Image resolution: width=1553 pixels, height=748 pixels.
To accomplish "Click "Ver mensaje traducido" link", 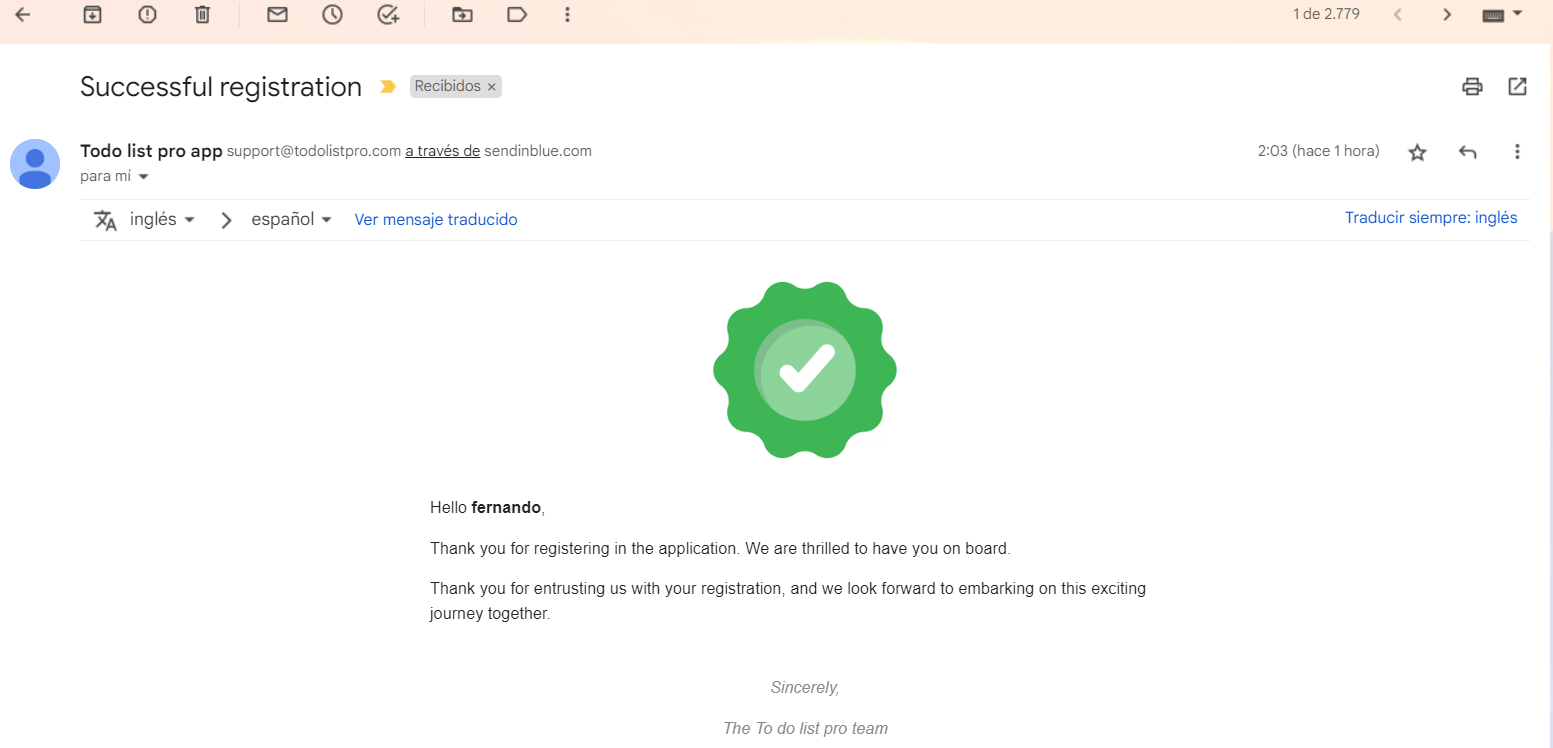I will tap(436, 220).
